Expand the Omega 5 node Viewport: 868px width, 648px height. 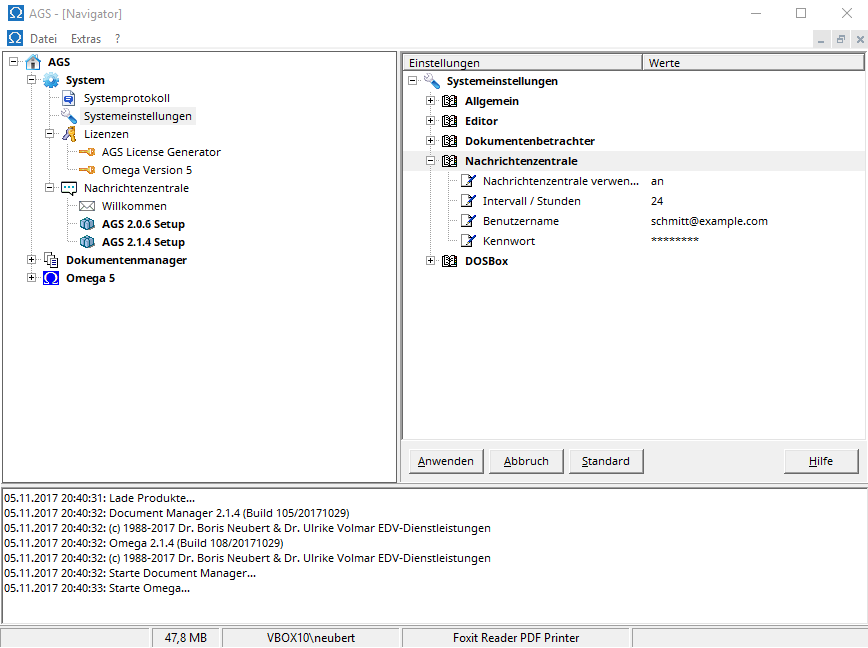tap(32, 278)
